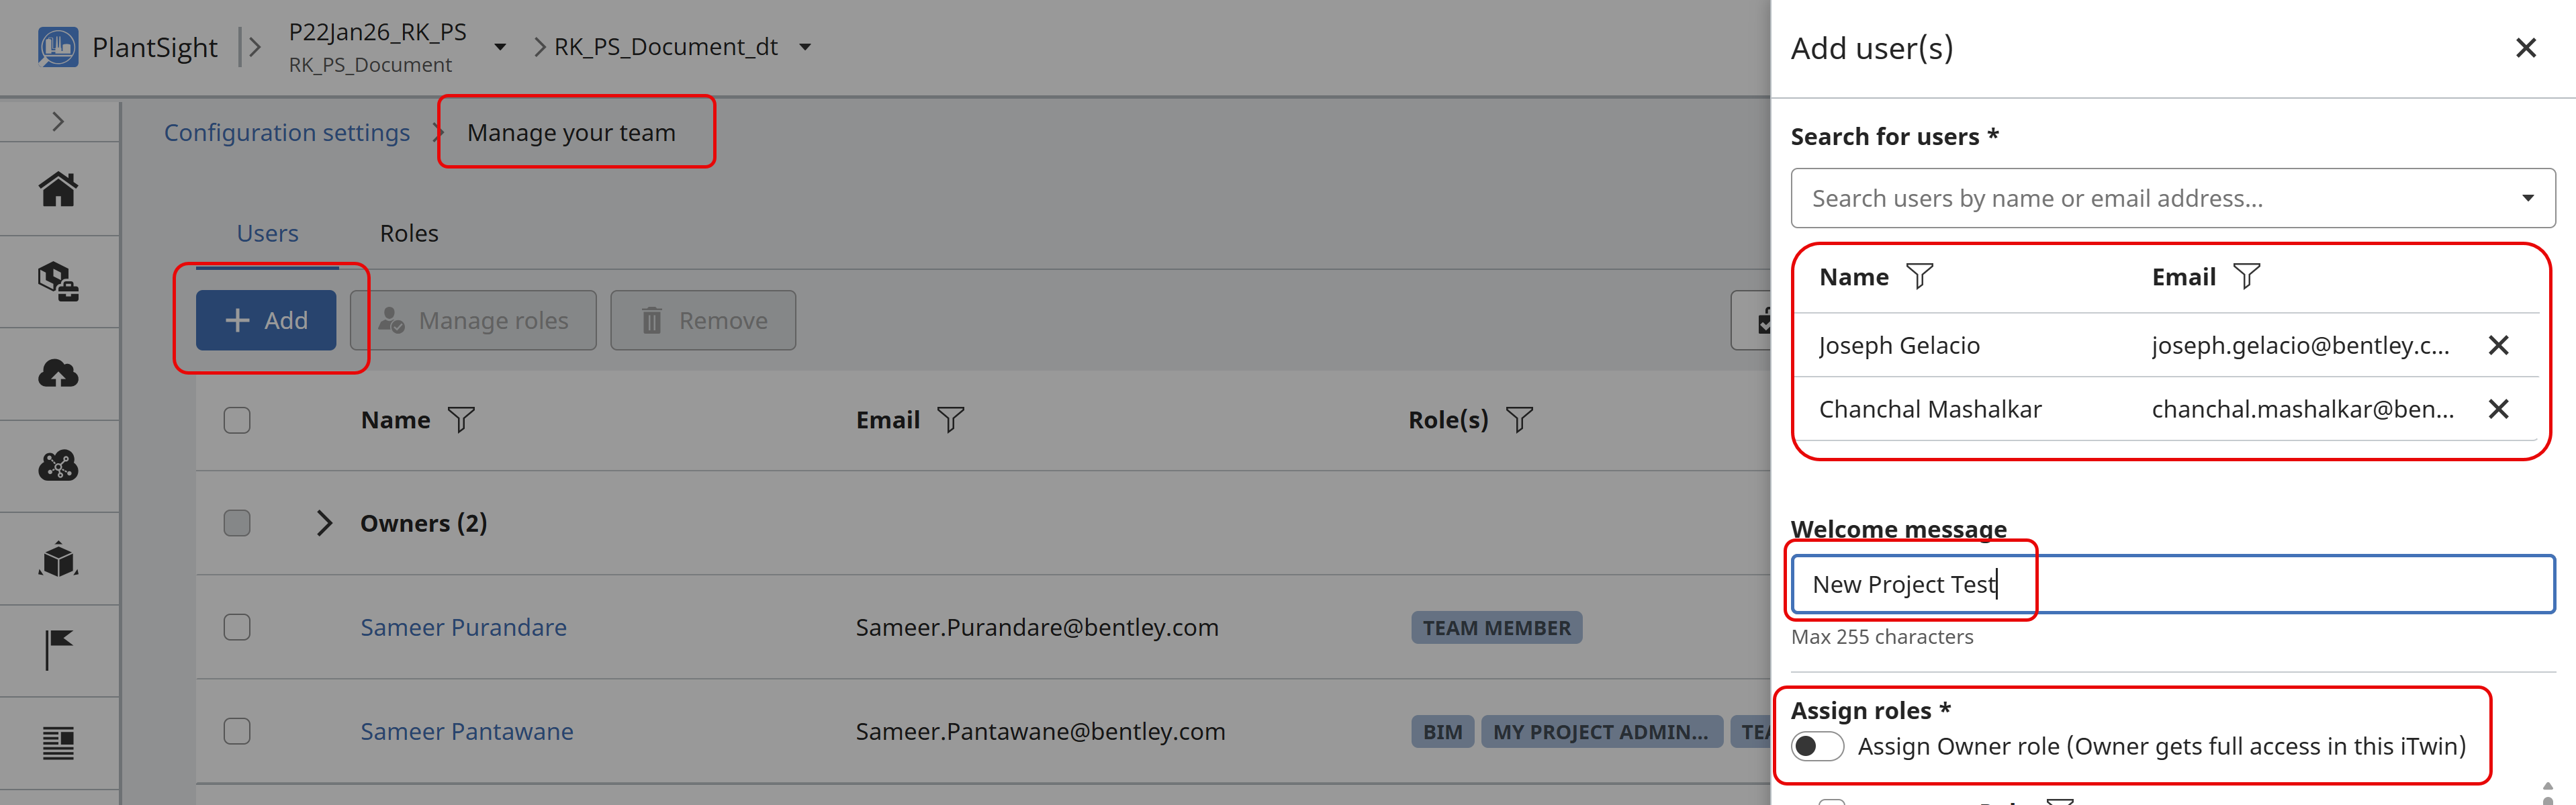Open the Search for users dropdown
The width and height of the screenshot is (2576, 805).
pos(2527,198)
